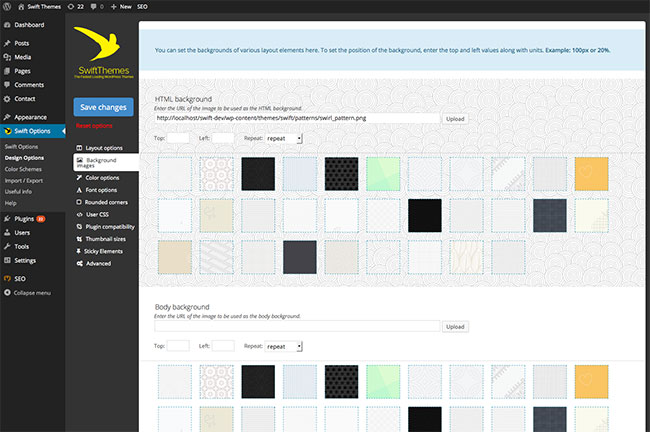
Task: Click the empty Body background URL field
Action: [x=297, y=326]
